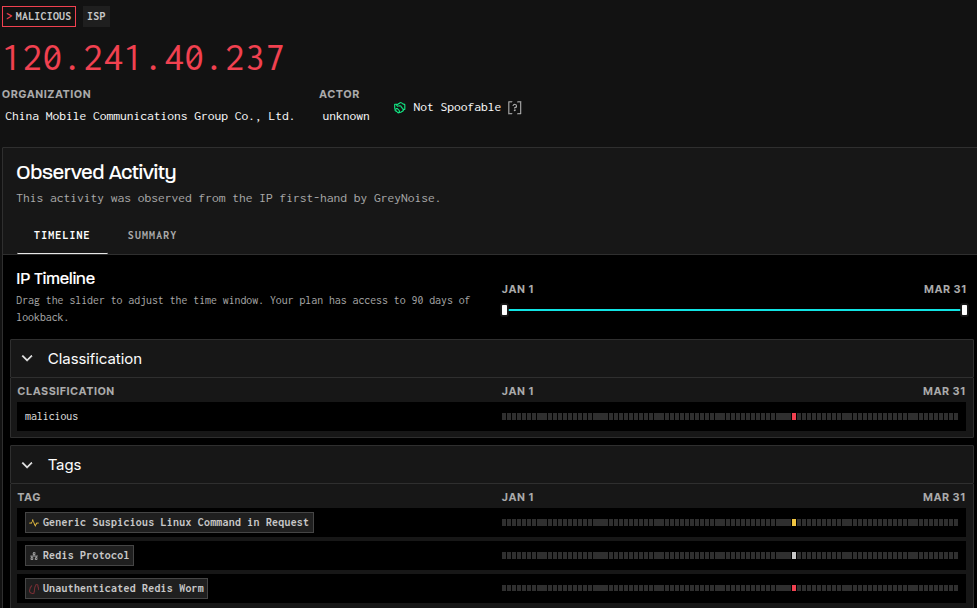The width and height of the screenshot is (977, 608).
Task: Click the MALICIOUS classification badge
Action: [x=39, y=17]
